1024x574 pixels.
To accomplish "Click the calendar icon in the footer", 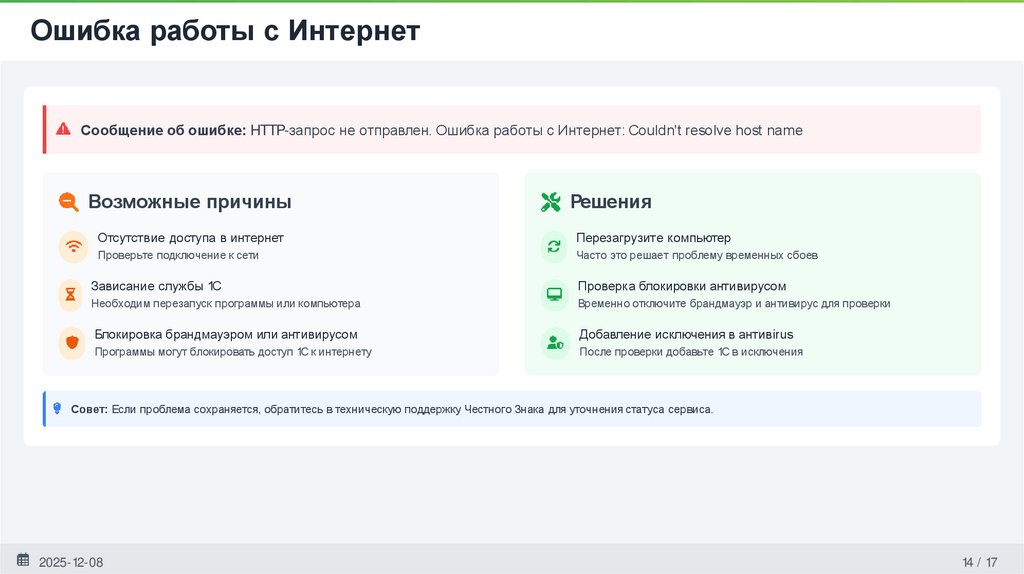I will click(x=23, y=560).
